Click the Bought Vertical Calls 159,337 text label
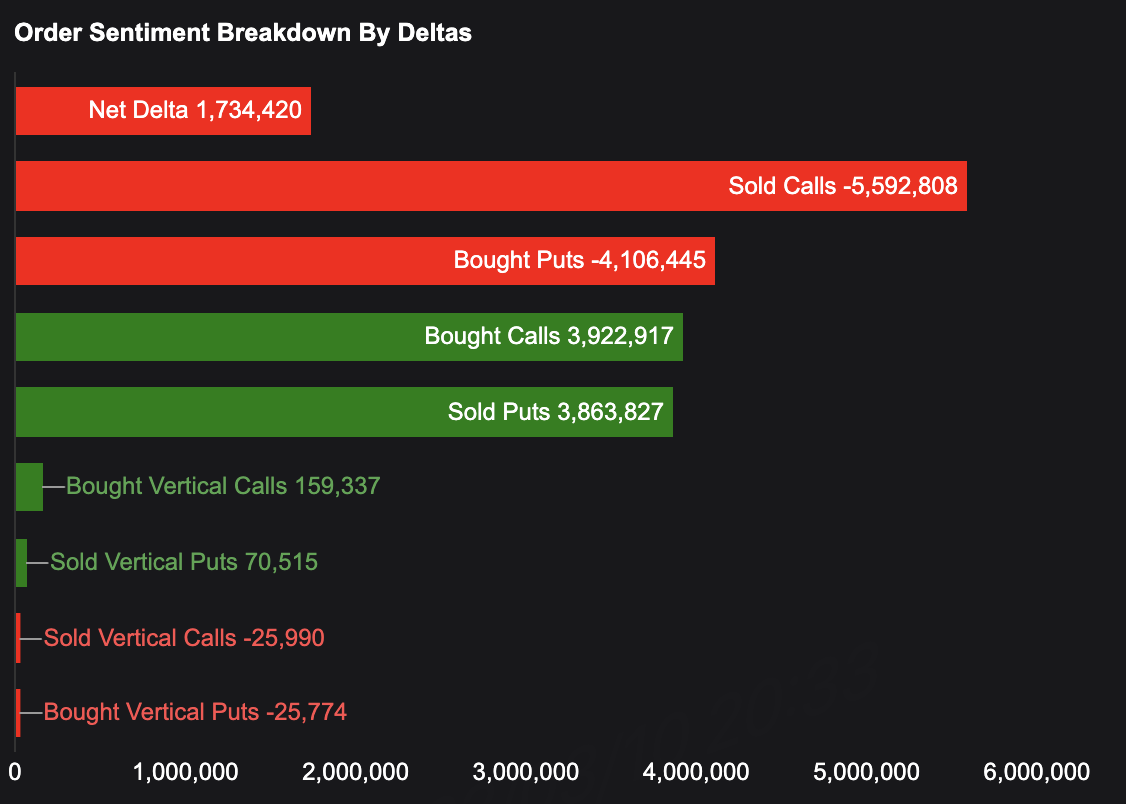Viewport: 1126px width, 804px height. [x=223, y=487]
